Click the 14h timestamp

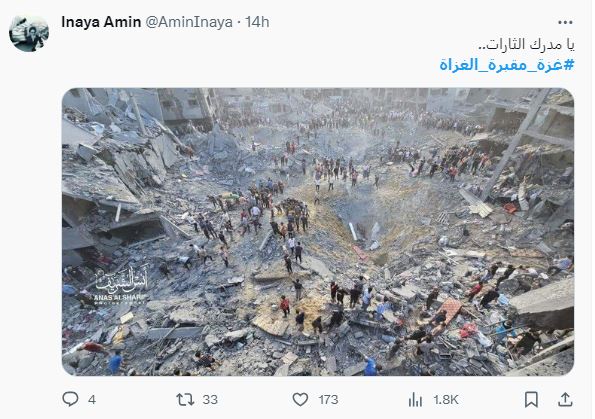[257, 22]
